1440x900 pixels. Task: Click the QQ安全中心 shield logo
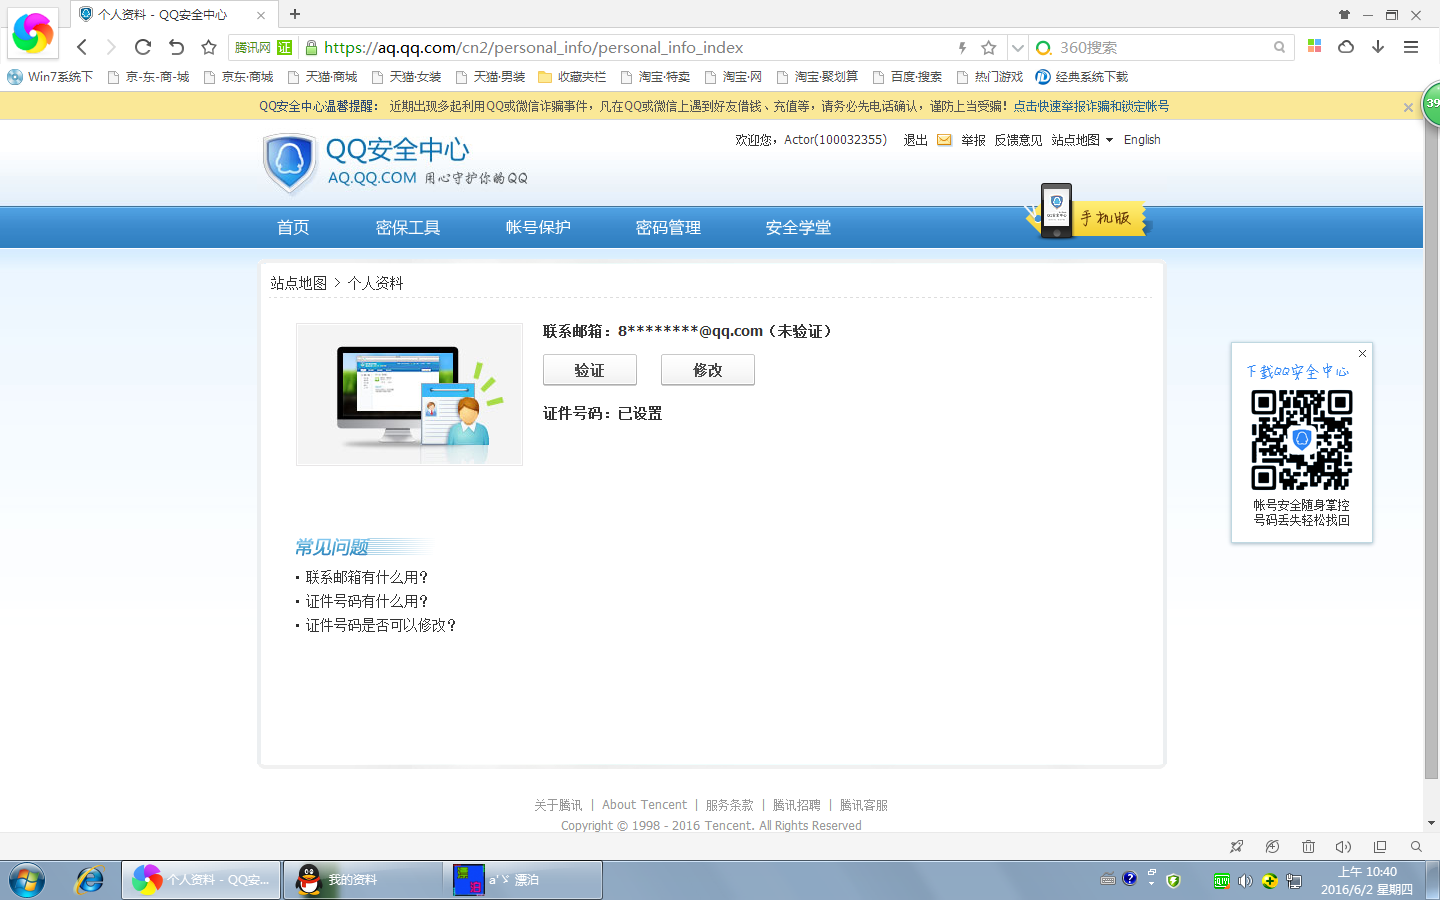290,163
